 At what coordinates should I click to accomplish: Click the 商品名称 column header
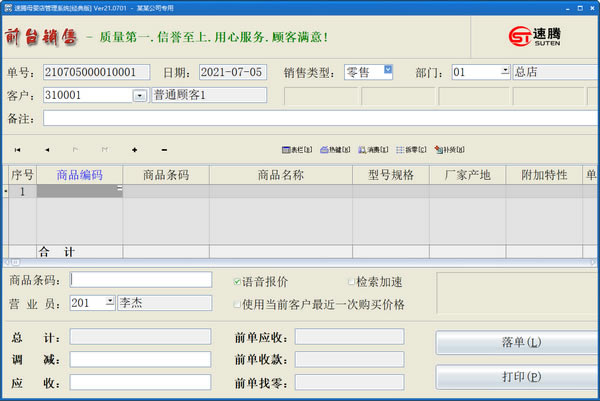point(280,175)
